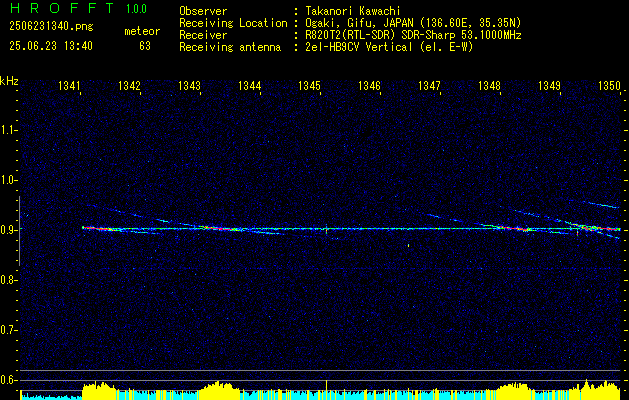Click the 0.7 kHz frequency label
This screenshot has height=400, width=629.
(x=8, y=330)
